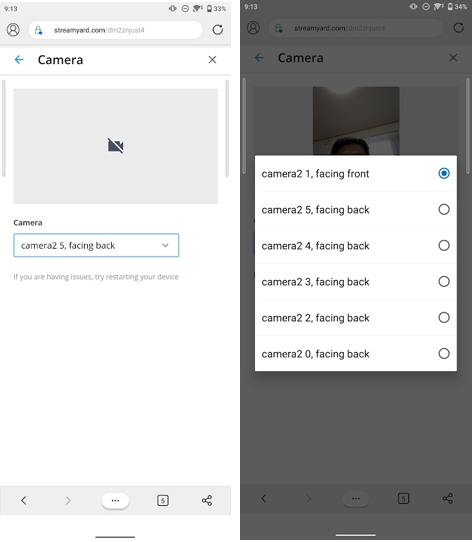The height and width of the screenshot is (542, 472).
Task: Close the Camera panel with X on left
Action: [x=212, y=60]
